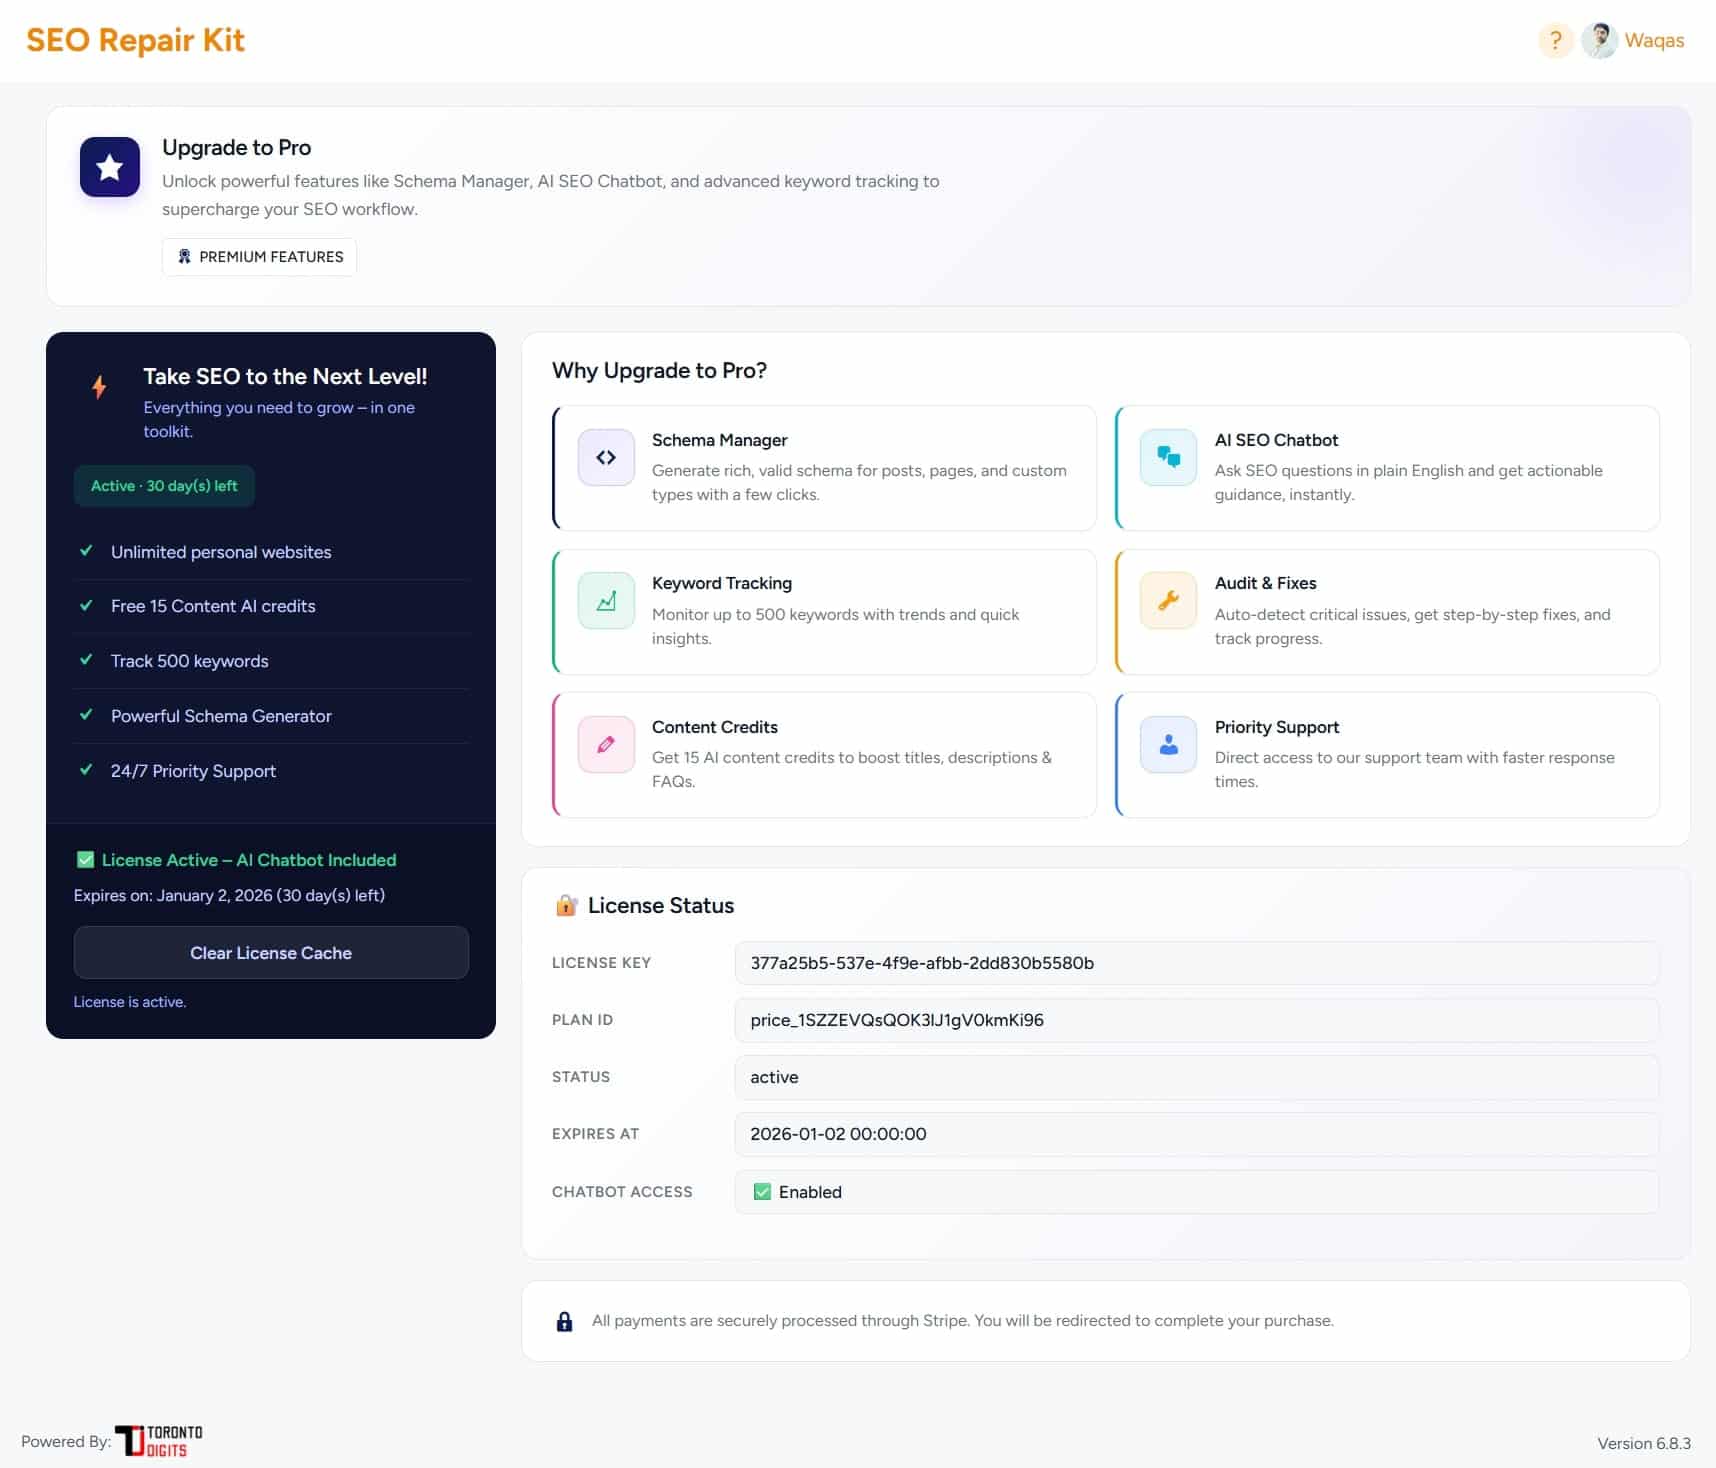This screenshot has width=1716, height=1468.
Task: Select the AI SEO Chatbot icon
Action: (x=1168, y=458)
